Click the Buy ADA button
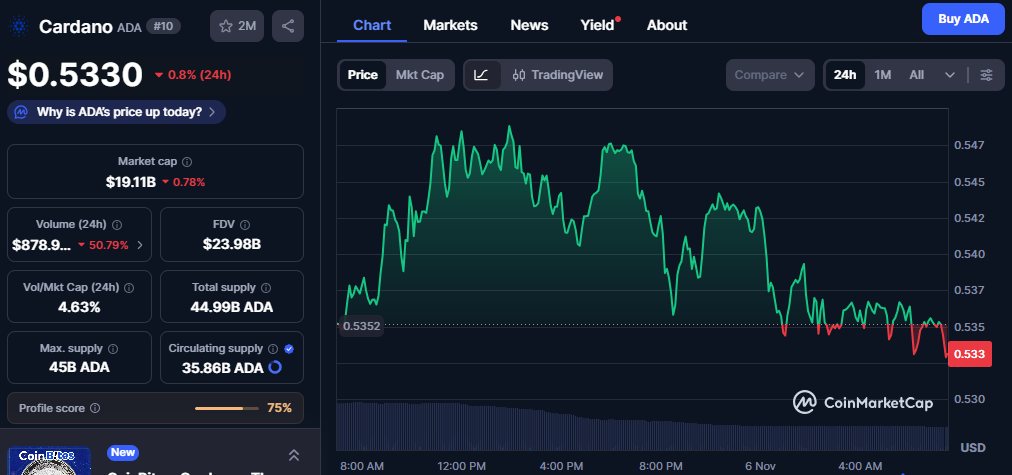1012x475 pixels. tap(962, 19)
